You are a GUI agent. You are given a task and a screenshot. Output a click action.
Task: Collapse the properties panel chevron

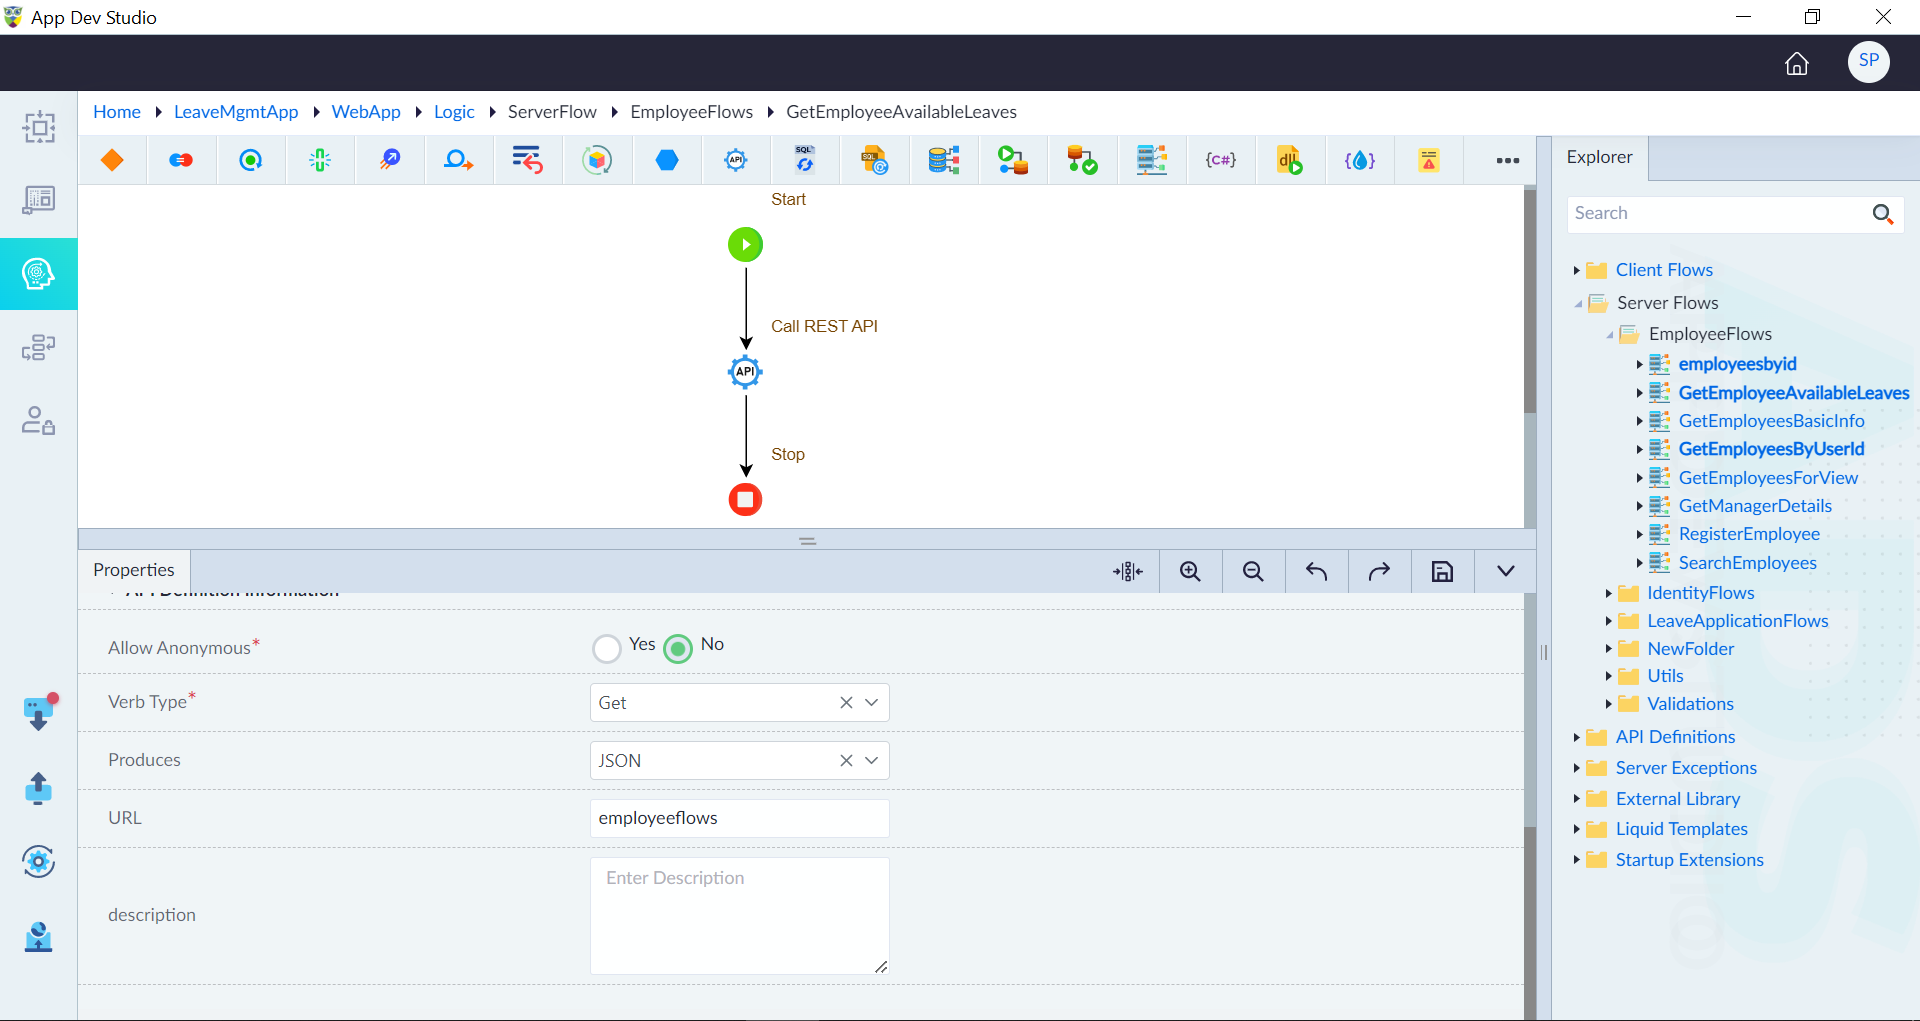point(1505,571)
